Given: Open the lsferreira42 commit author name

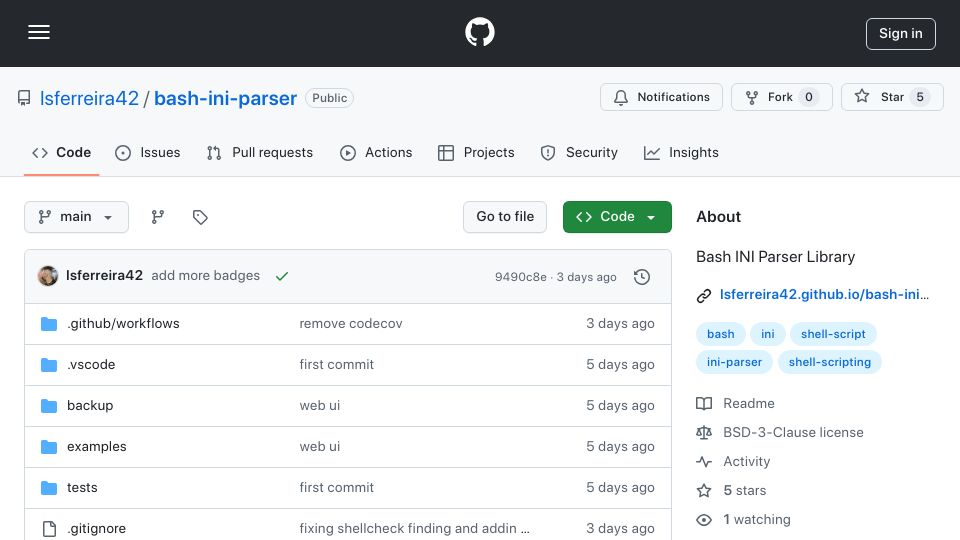Looking at the screenshot, I should tap(104, 276).
